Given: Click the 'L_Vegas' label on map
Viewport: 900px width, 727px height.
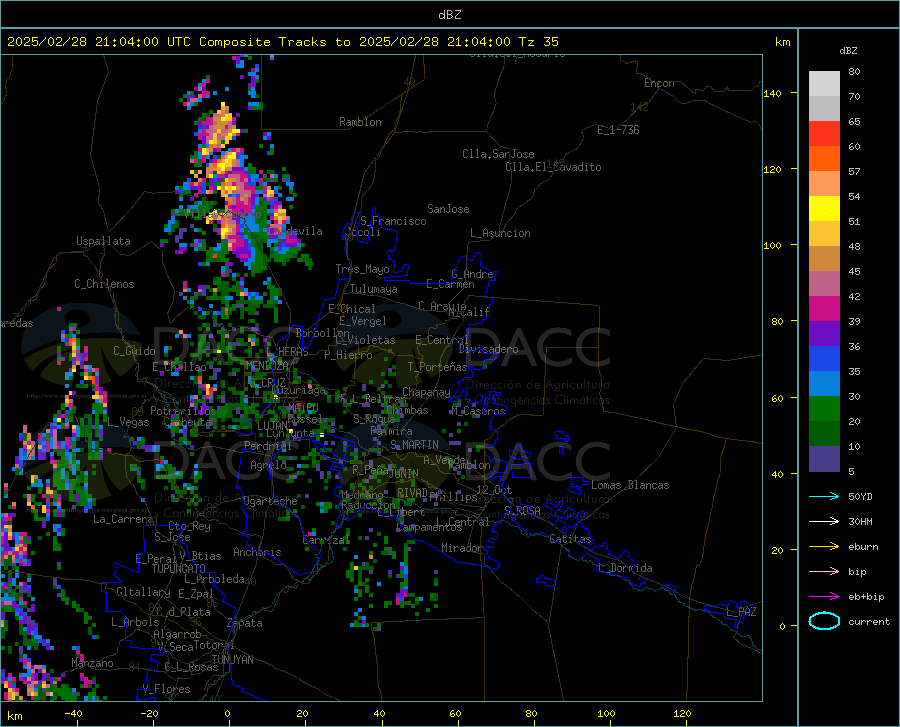Looking at the screenshot, I should pyautogui.click(x=128, y=422).
